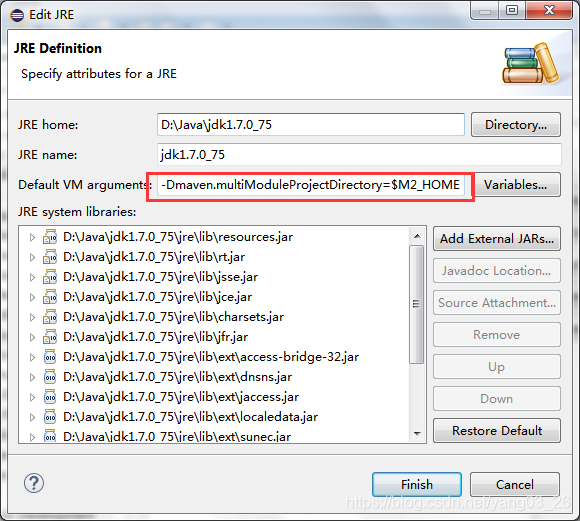
Task: Click the Restore Default button
Action: [x=497, y=431]
